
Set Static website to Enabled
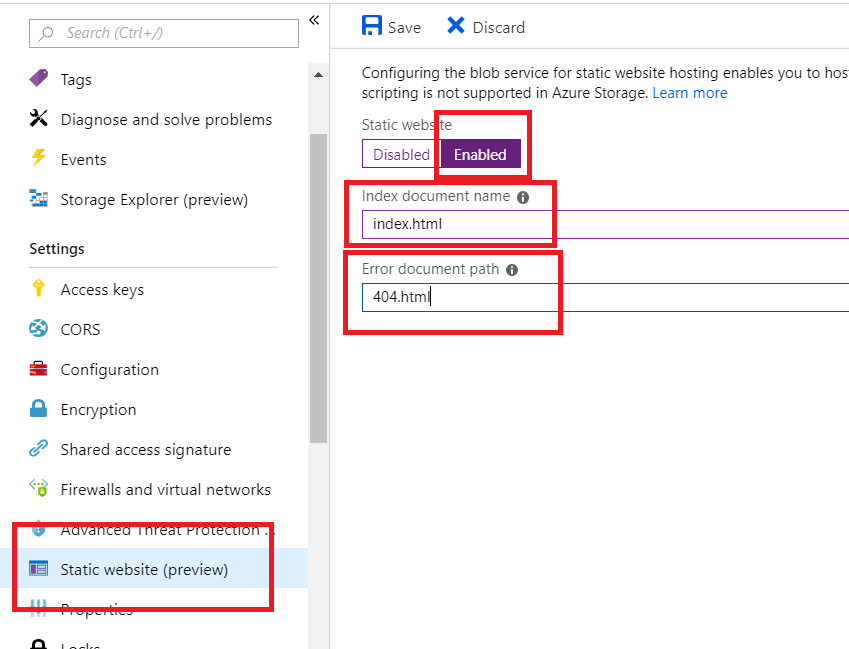pos(481,154)
